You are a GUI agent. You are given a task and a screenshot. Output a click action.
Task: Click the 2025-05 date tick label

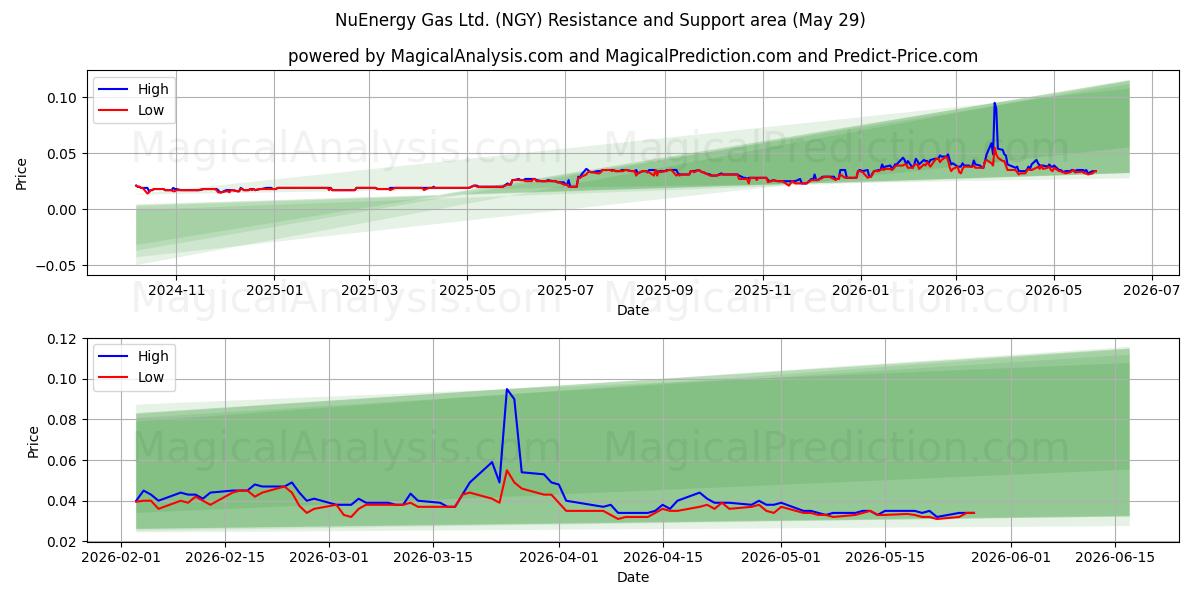click(x=467, y=290)
